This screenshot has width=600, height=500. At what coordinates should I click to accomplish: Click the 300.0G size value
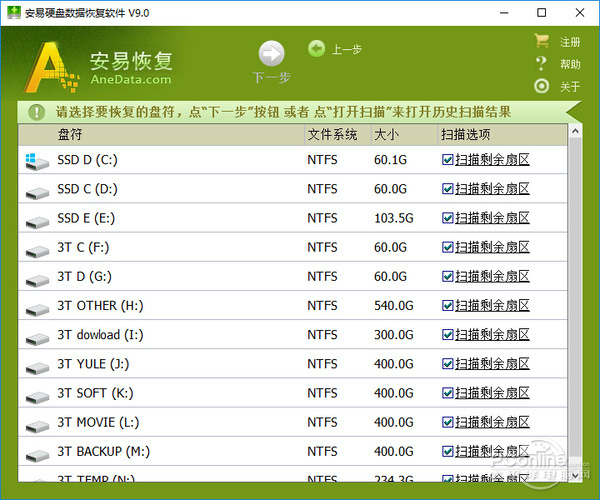coord(394,335)
